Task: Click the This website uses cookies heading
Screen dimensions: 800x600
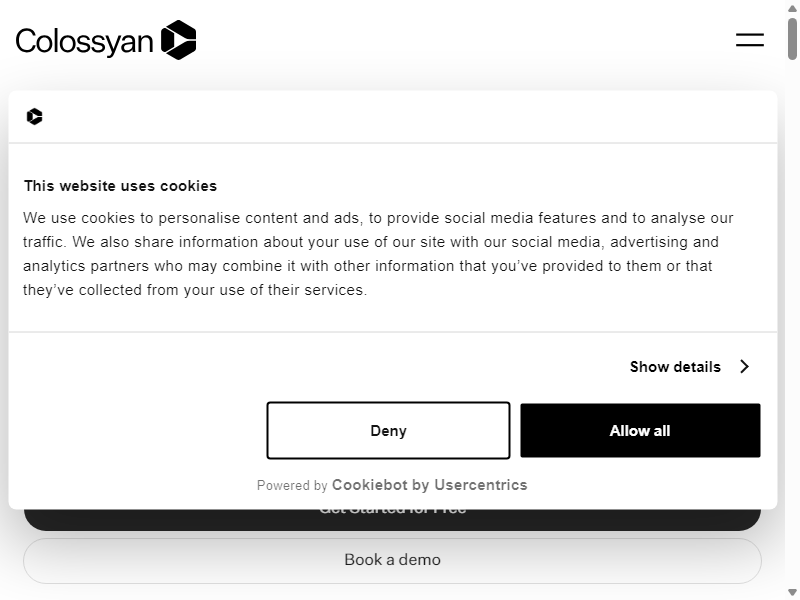Action: tap(120, 186)
